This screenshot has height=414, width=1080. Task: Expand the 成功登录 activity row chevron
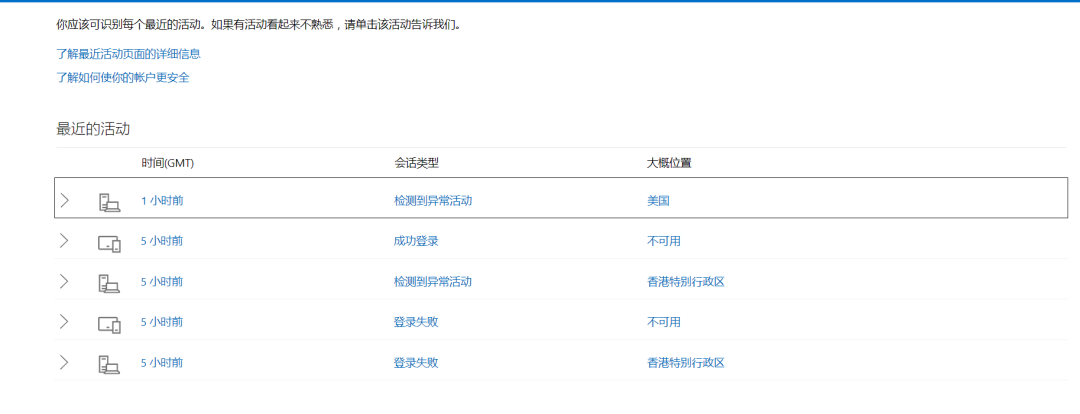pyautogui.click(x=65, y=241)
